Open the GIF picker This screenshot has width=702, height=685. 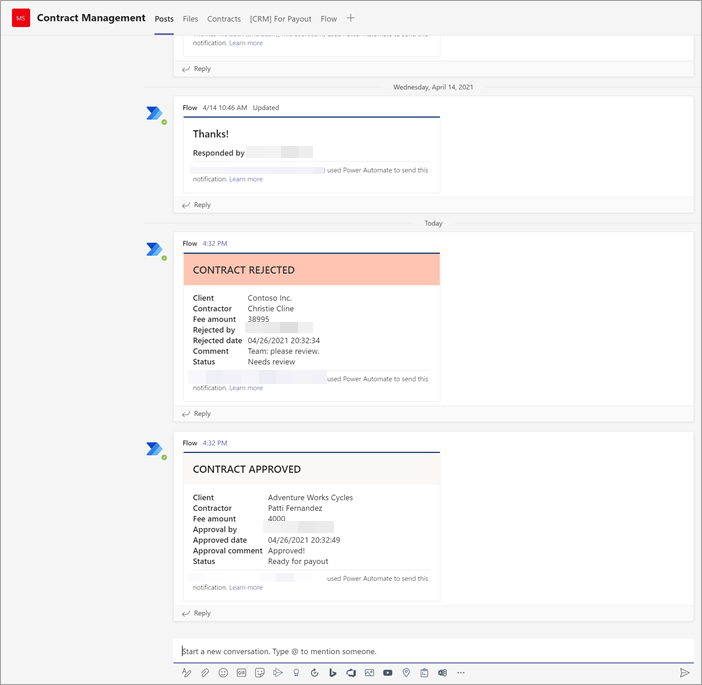coord(241,673)
